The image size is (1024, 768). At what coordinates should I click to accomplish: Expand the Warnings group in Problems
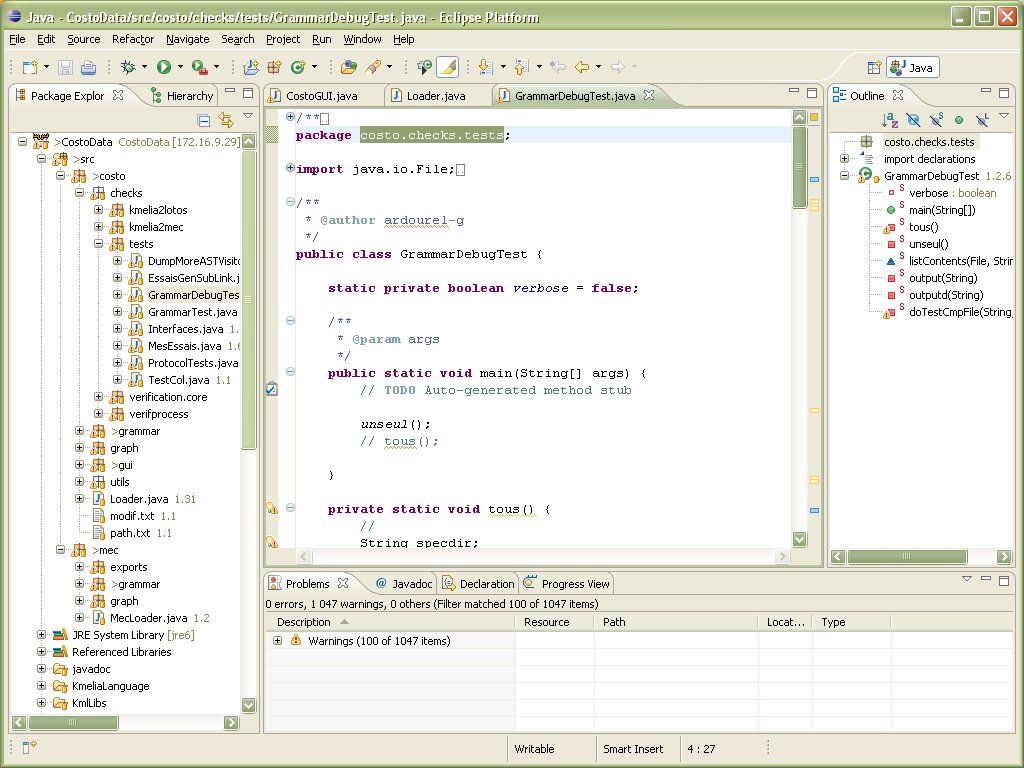(277, 641)
